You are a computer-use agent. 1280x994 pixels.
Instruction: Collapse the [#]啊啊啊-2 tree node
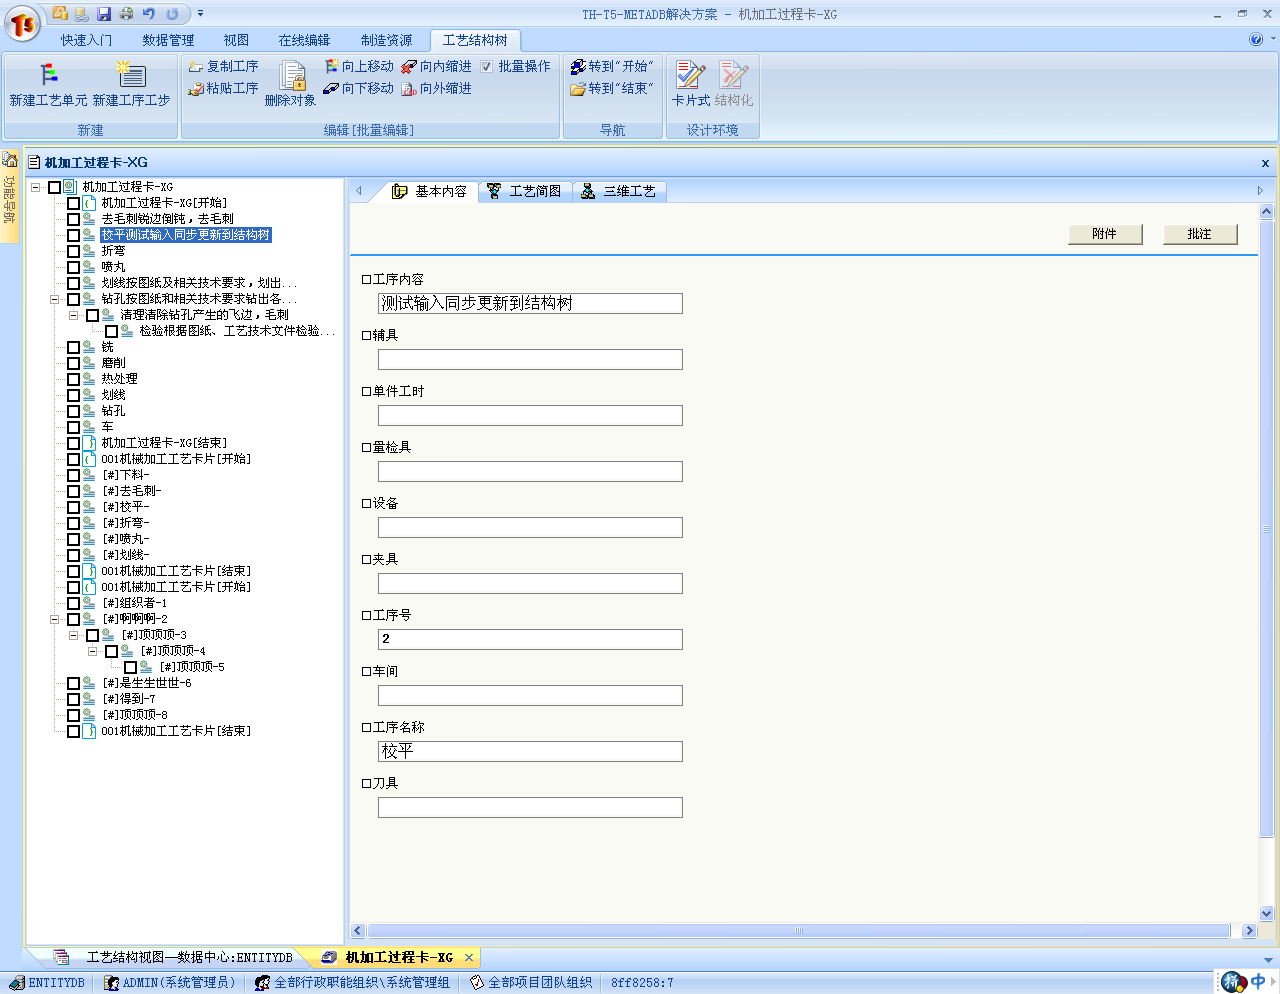coord(54,619)
